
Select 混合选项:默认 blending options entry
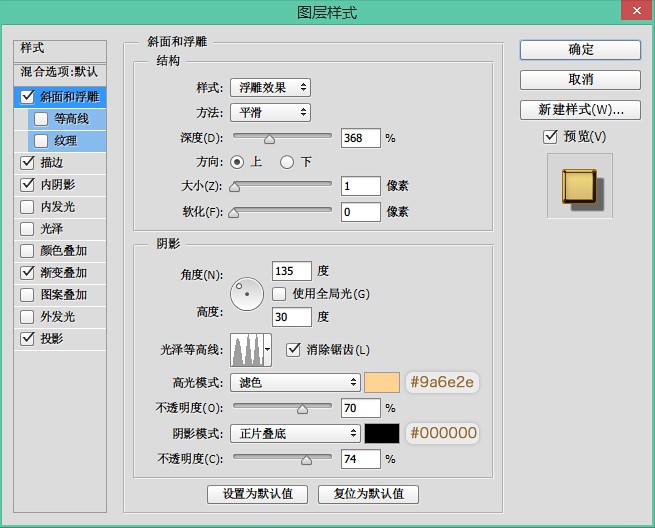(60, 72)
